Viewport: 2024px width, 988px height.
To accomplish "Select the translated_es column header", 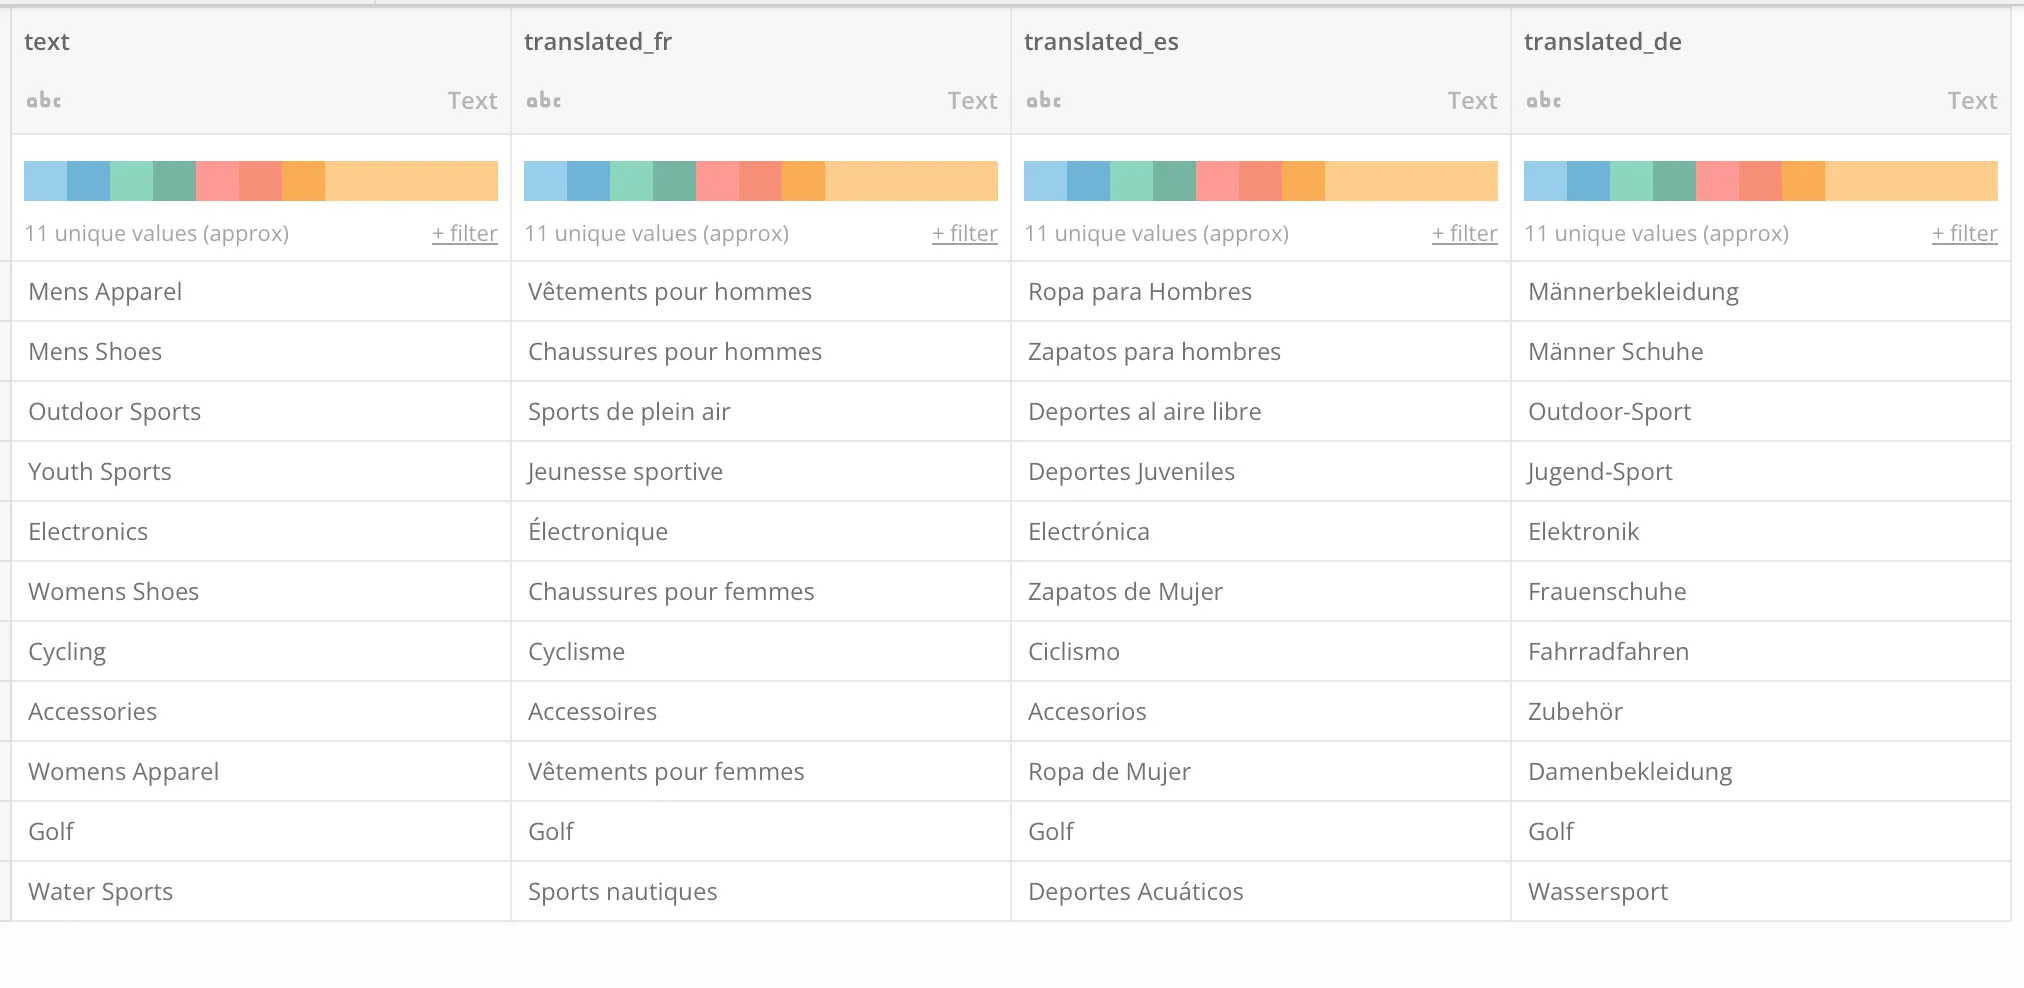I will coord(1101,42).
